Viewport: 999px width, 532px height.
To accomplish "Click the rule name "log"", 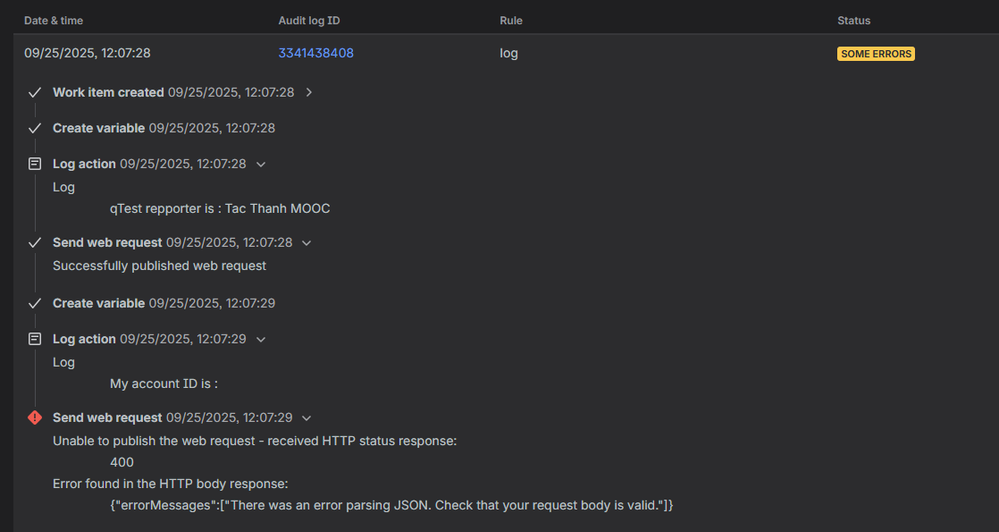I will [509, 53].
